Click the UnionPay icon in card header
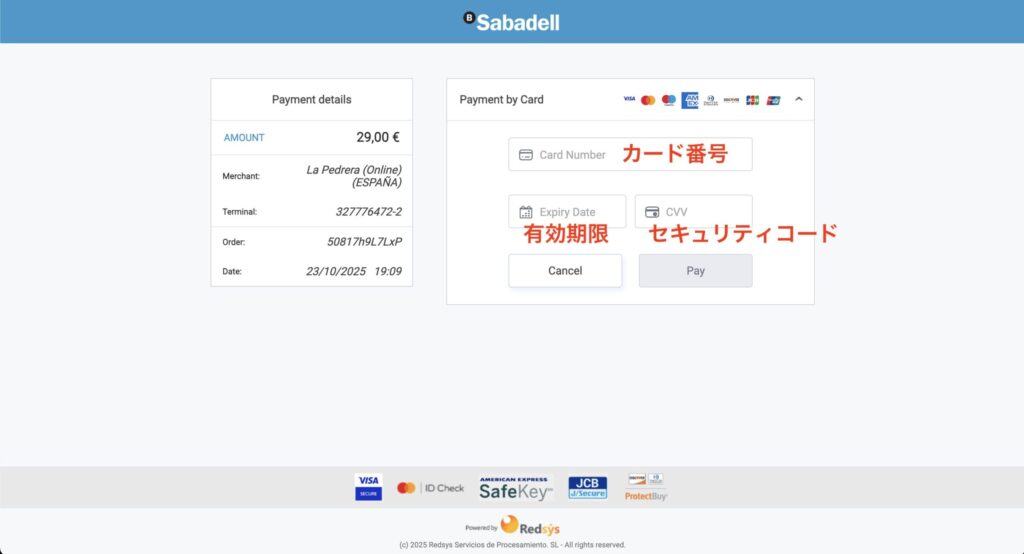This screenshot has width=1024, height=554. (x=774, y=100)
